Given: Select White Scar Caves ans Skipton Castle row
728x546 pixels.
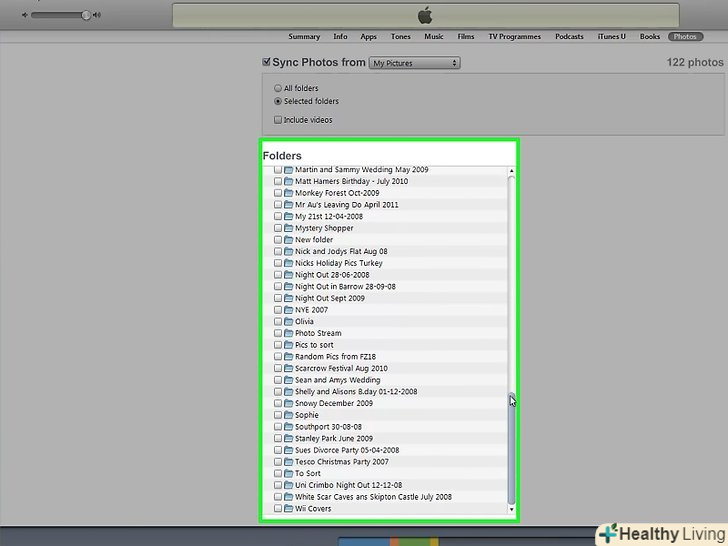Looking at the screenshot, I should click(x=385, y=497).
